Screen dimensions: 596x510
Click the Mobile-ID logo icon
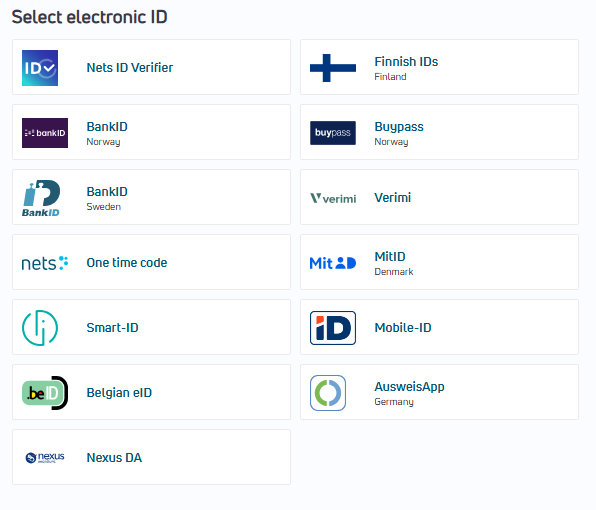pos(333,328)
